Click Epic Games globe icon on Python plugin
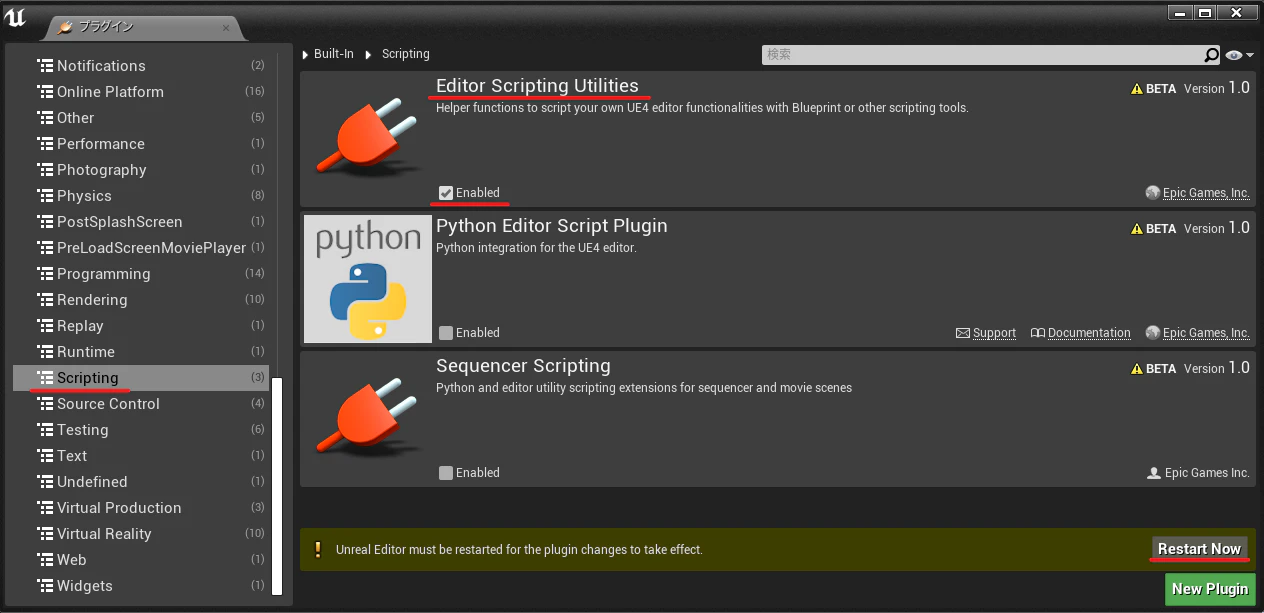The height and width of the screenshot is (613, 1264). pyautogui.click(x=1153, y=333)
